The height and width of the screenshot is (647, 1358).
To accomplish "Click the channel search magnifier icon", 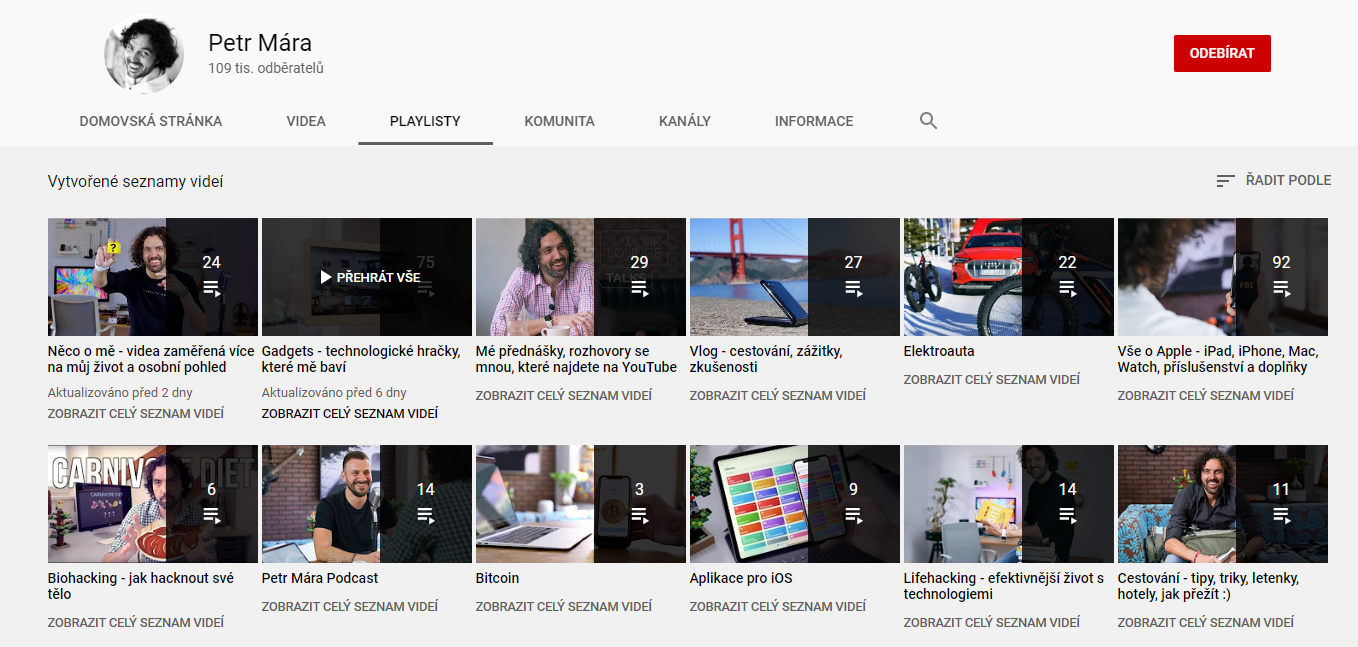I will point(928,121).
